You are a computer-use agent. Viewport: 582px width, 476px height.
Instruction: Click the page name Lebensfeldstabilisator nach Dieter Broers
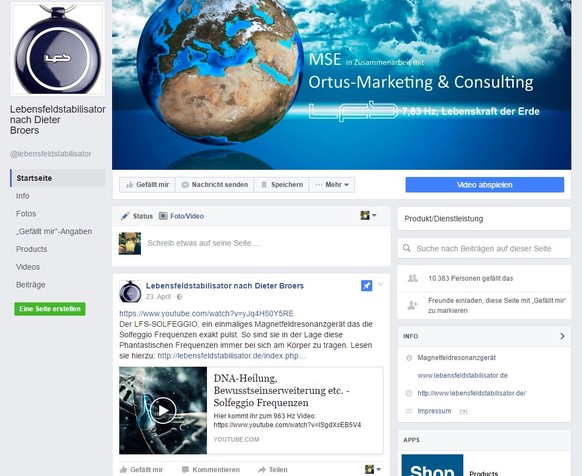pos(58,120)
